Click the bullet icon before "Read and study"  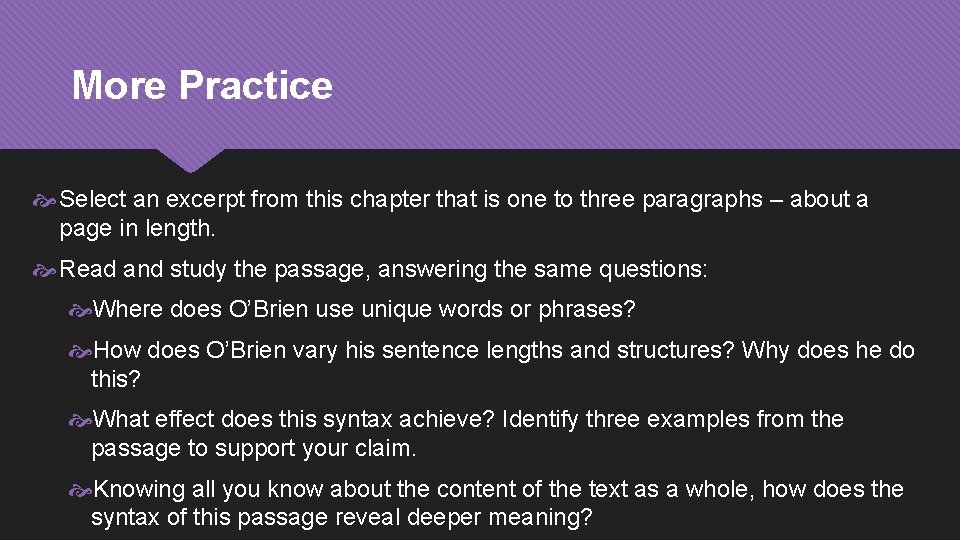pos(50,270)
